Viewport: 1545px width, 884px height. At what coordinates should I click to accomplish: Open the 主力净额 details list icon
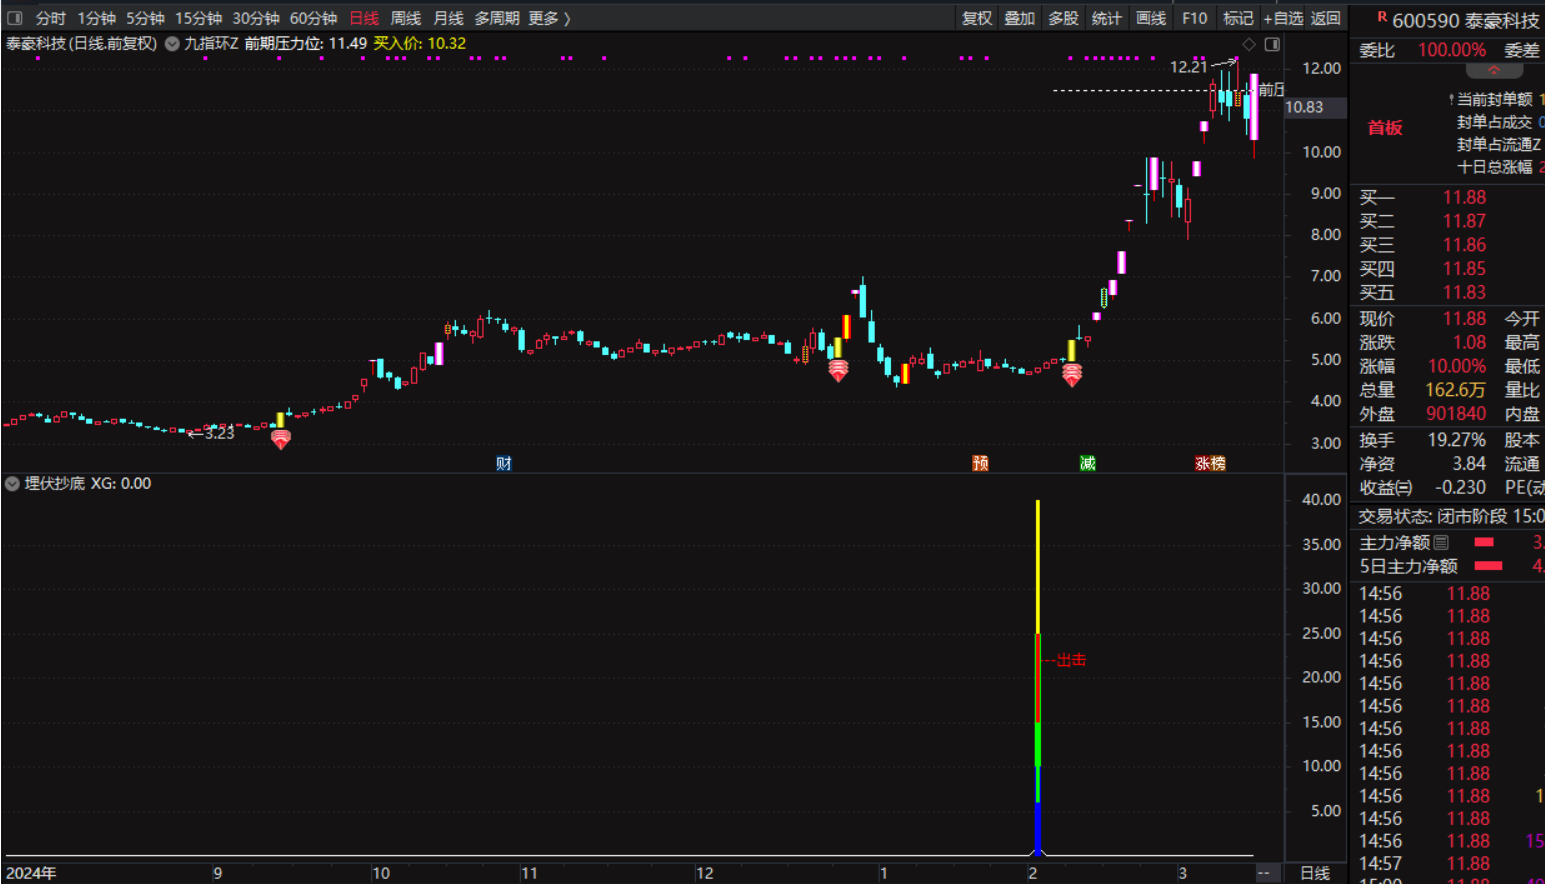[x=1441, y=543]
